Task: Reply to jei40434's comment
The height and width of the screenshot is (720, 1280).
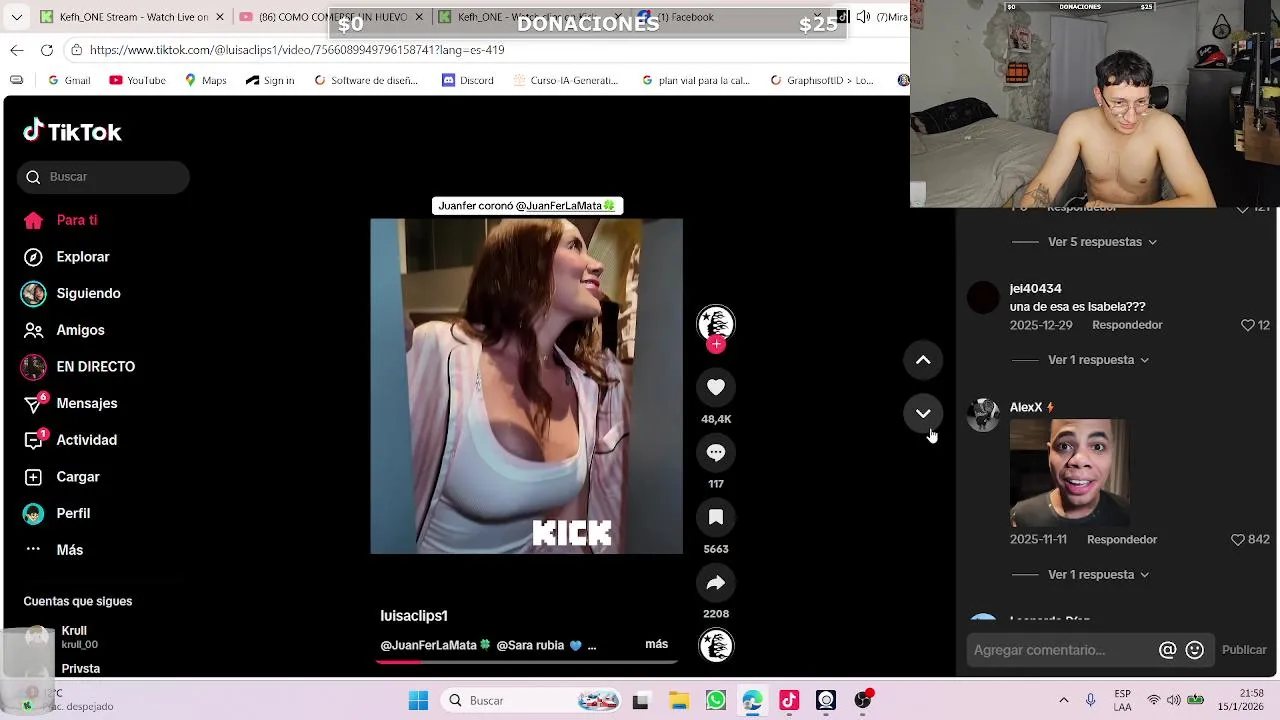Action: click(1127, 325)
